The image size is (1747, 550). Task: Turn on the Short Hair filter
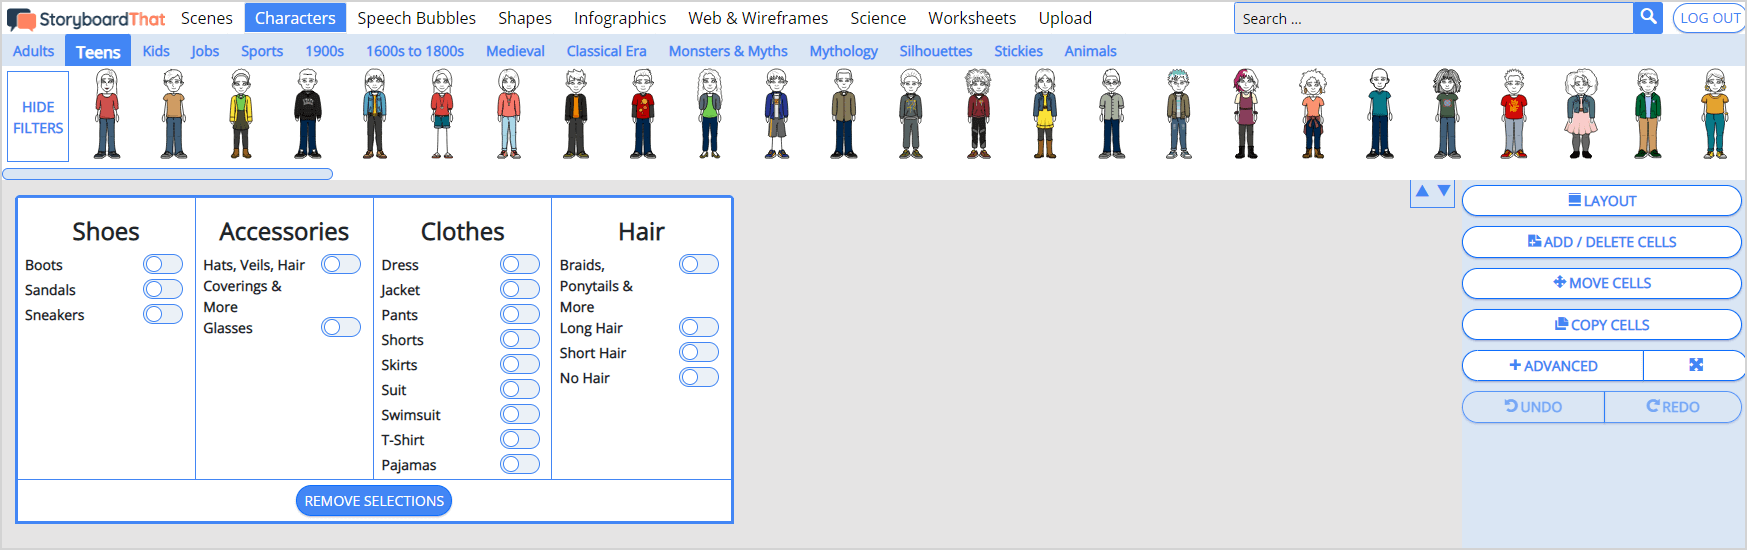coord(699,352)
